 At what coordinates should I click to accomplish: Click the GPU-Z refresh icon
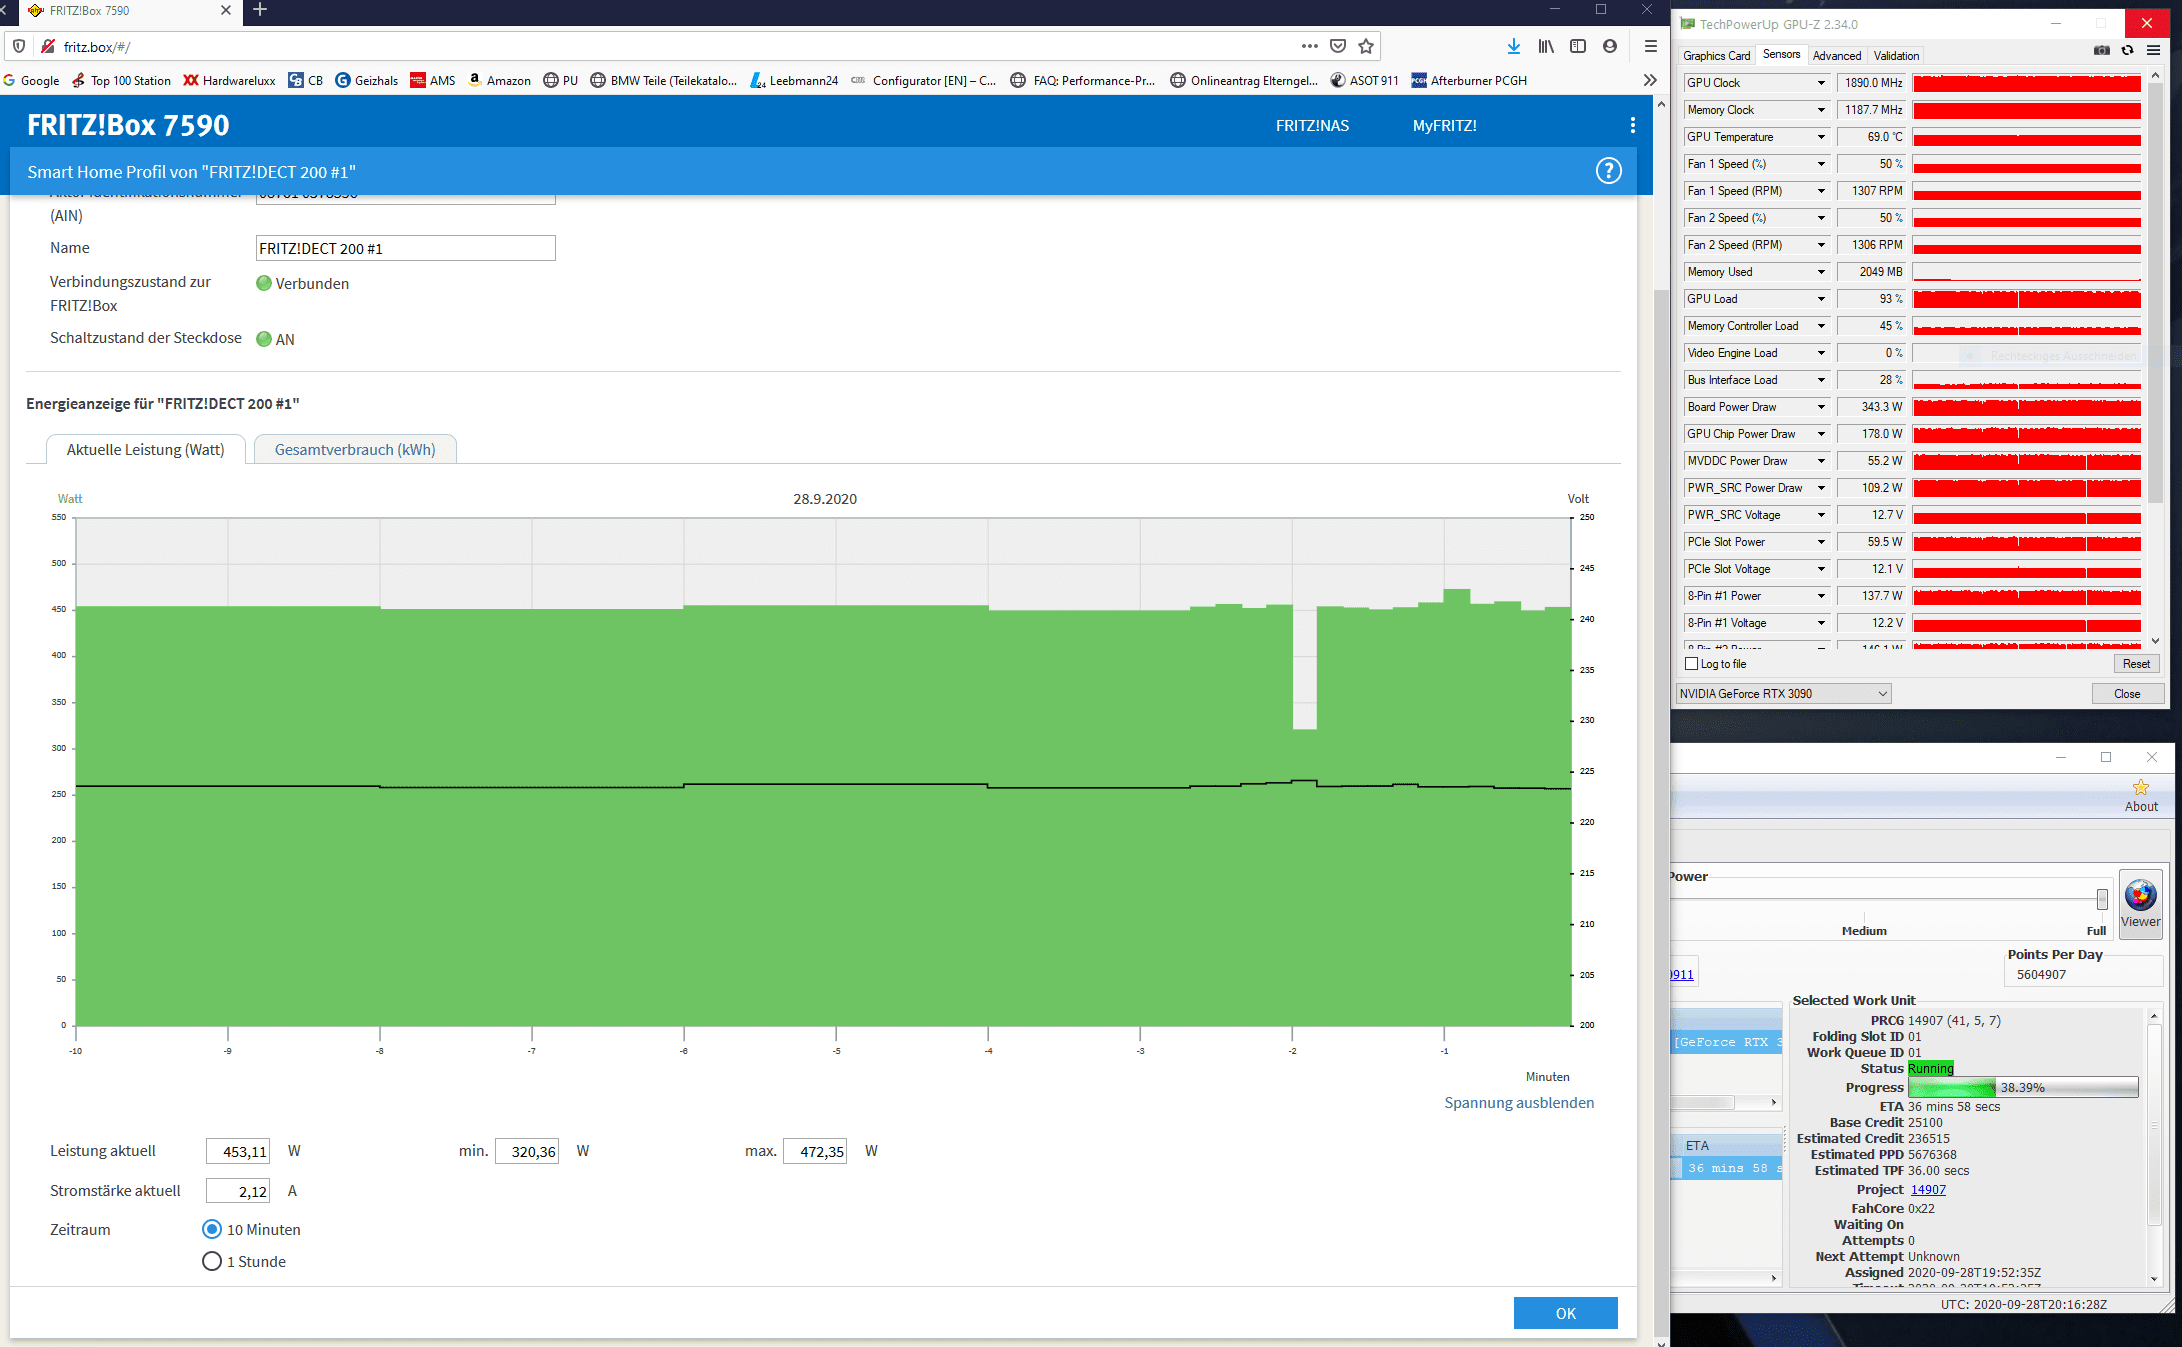[x=2127, y=51]
